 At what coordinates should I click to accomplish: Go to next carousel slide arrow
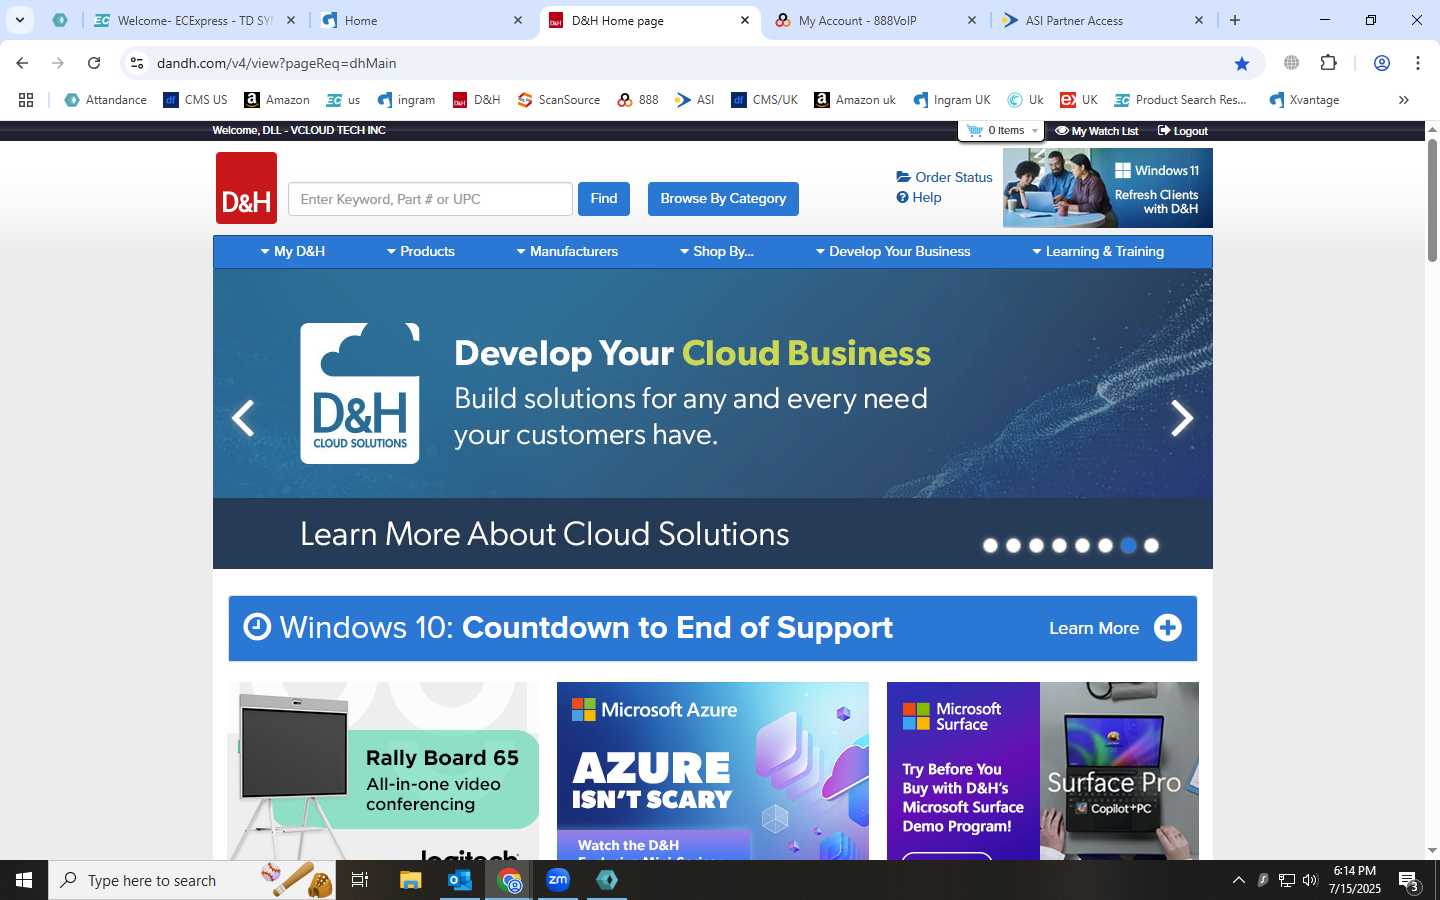pyautogui.click(x=1182, y=418)
